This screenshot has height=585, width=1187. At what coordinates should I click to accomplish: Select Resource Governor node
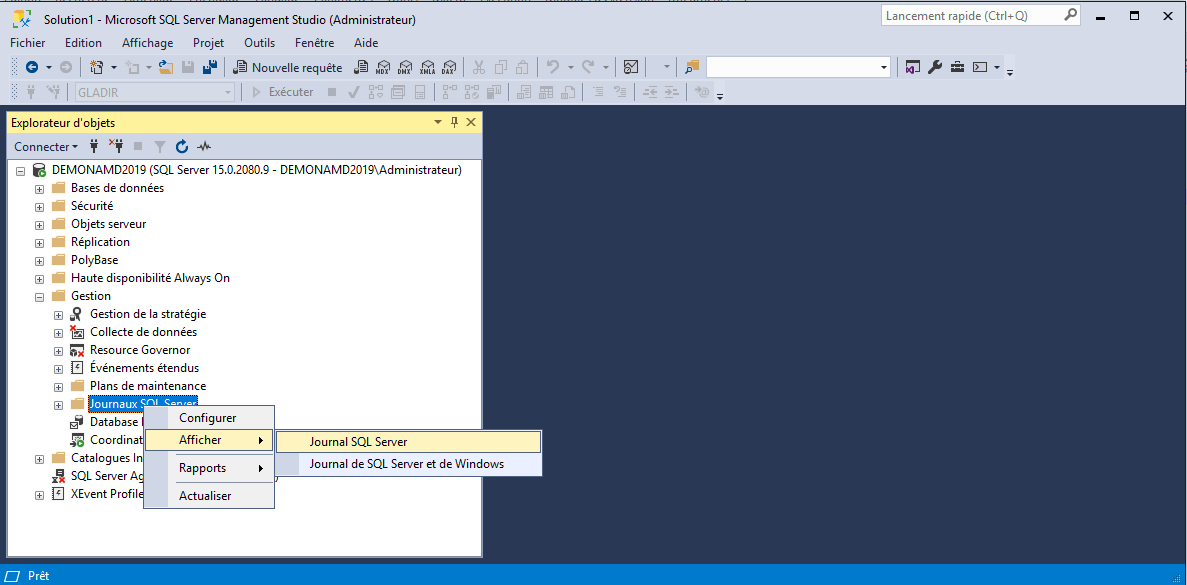click(x=140, y=350)
